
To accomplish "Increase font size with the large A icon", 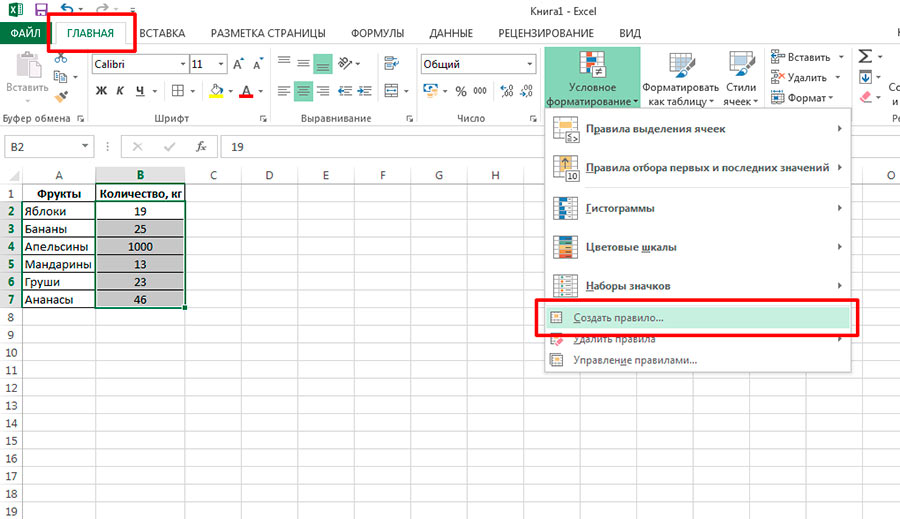I will click(238, 64).
